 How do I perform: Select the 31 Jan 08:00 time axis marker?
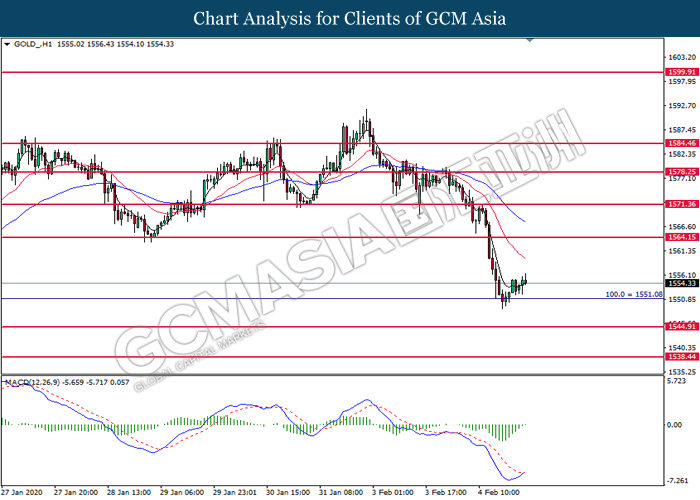point(340,492)
